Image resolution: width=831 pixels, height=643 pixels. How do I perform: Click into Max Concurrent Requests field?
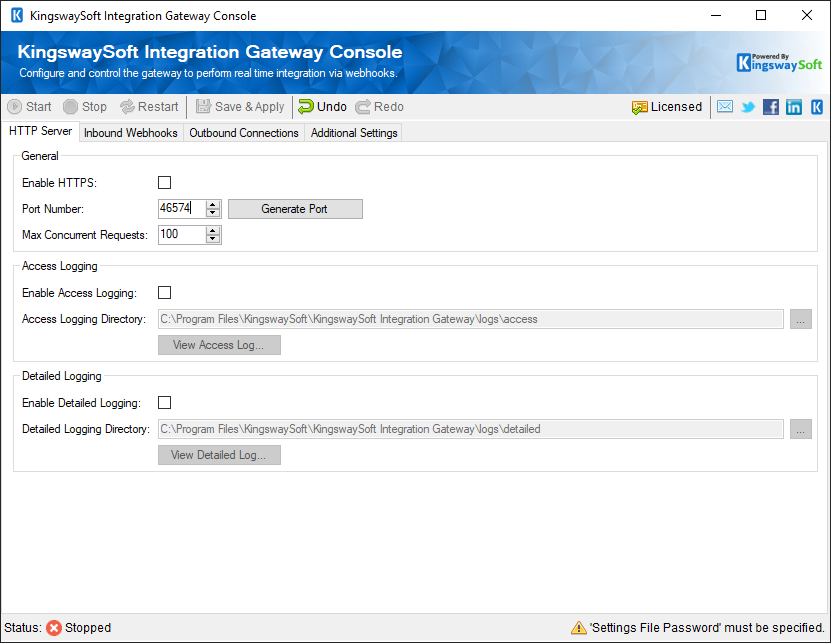(182, 235)
